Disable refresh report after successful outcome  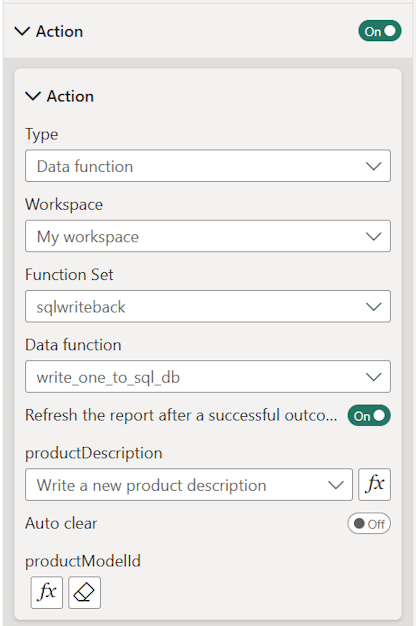tap(369, 416)
